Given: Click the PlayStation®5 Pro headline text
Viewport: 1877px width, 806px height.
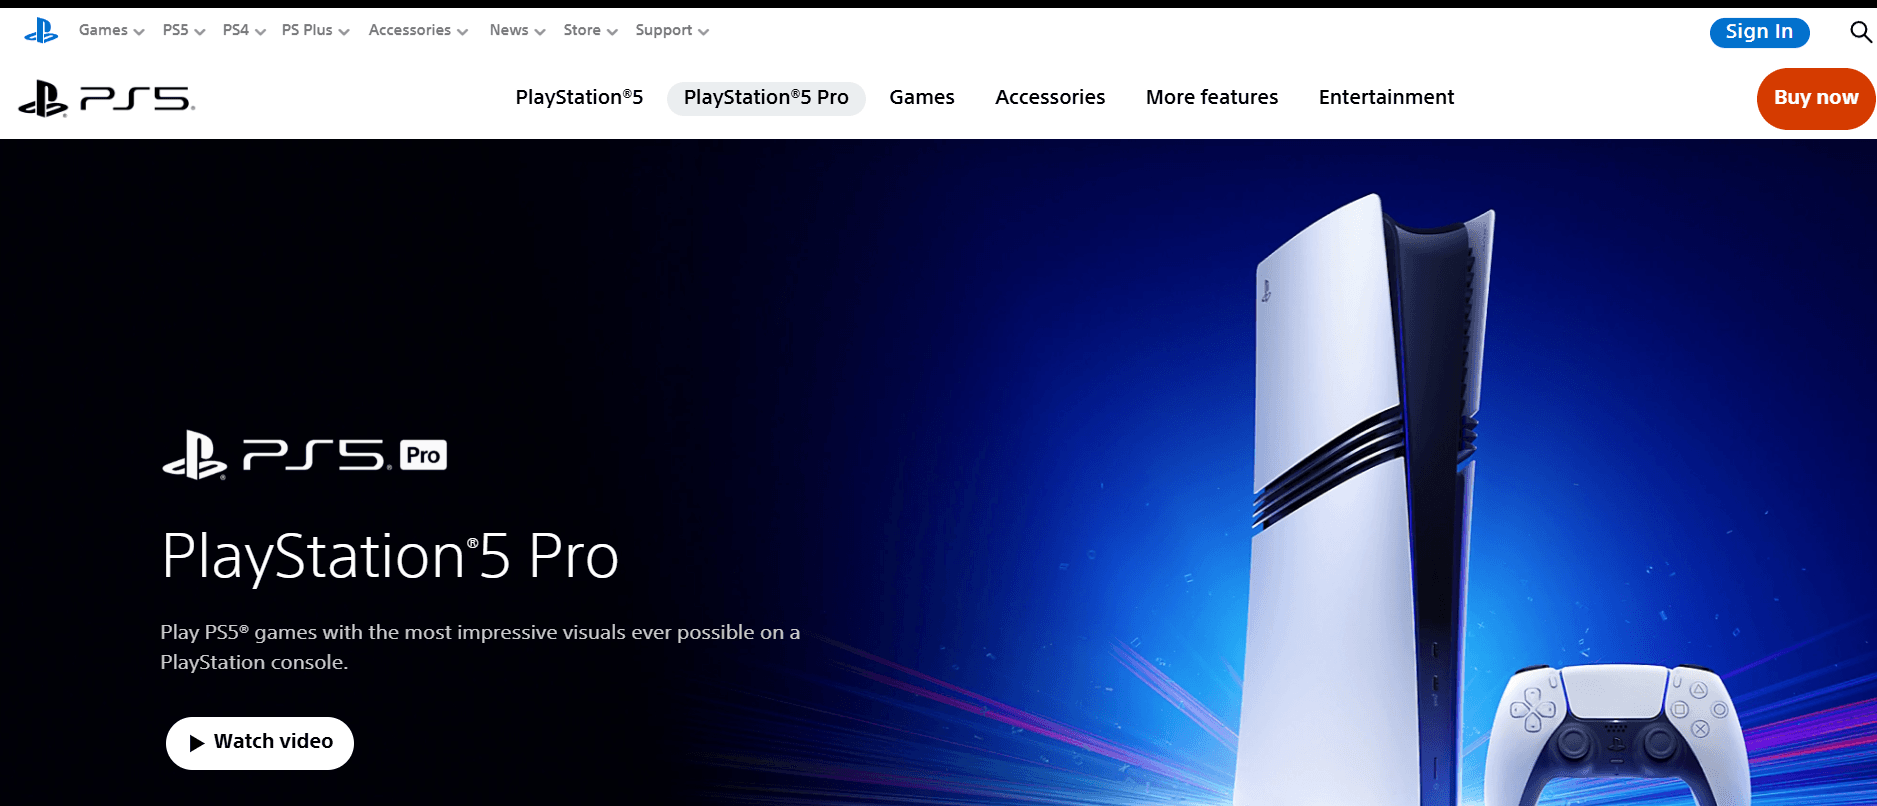Looking at the screenshot, I should pos(390,556).
